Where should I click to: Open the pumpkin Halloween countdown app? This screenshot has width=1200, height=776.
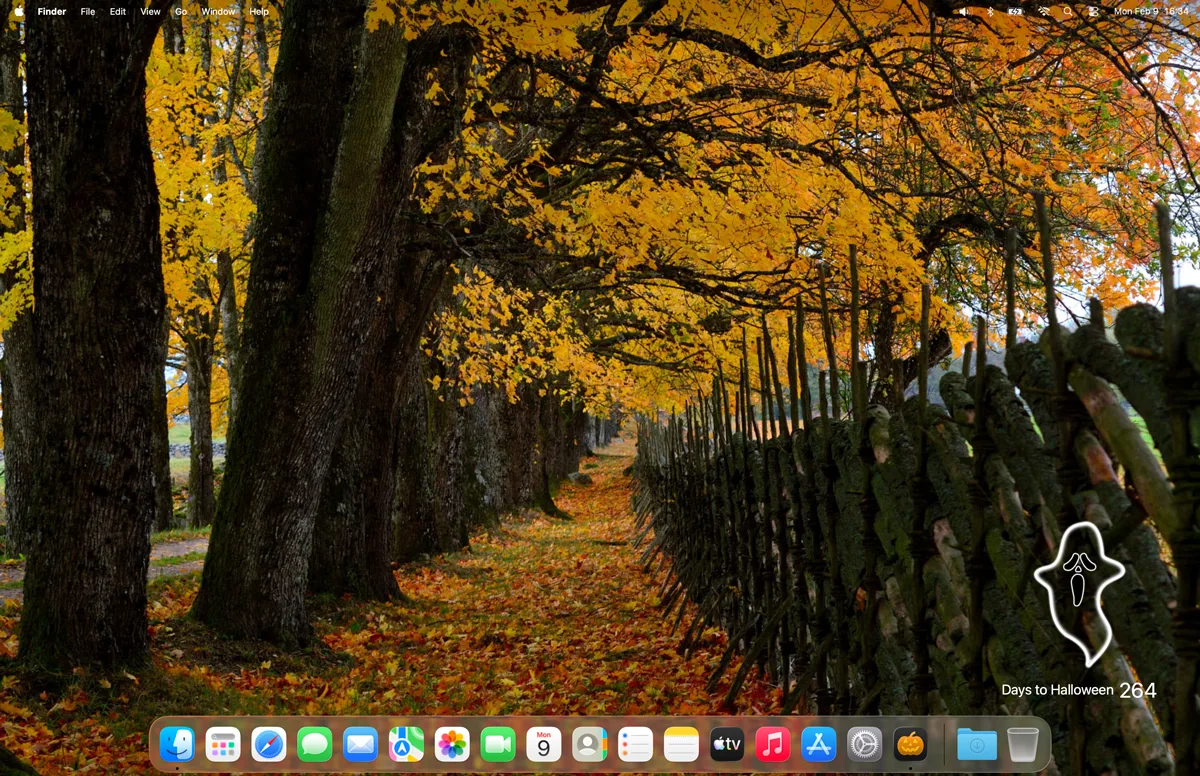pyautogui.click(x=910, y=744)
